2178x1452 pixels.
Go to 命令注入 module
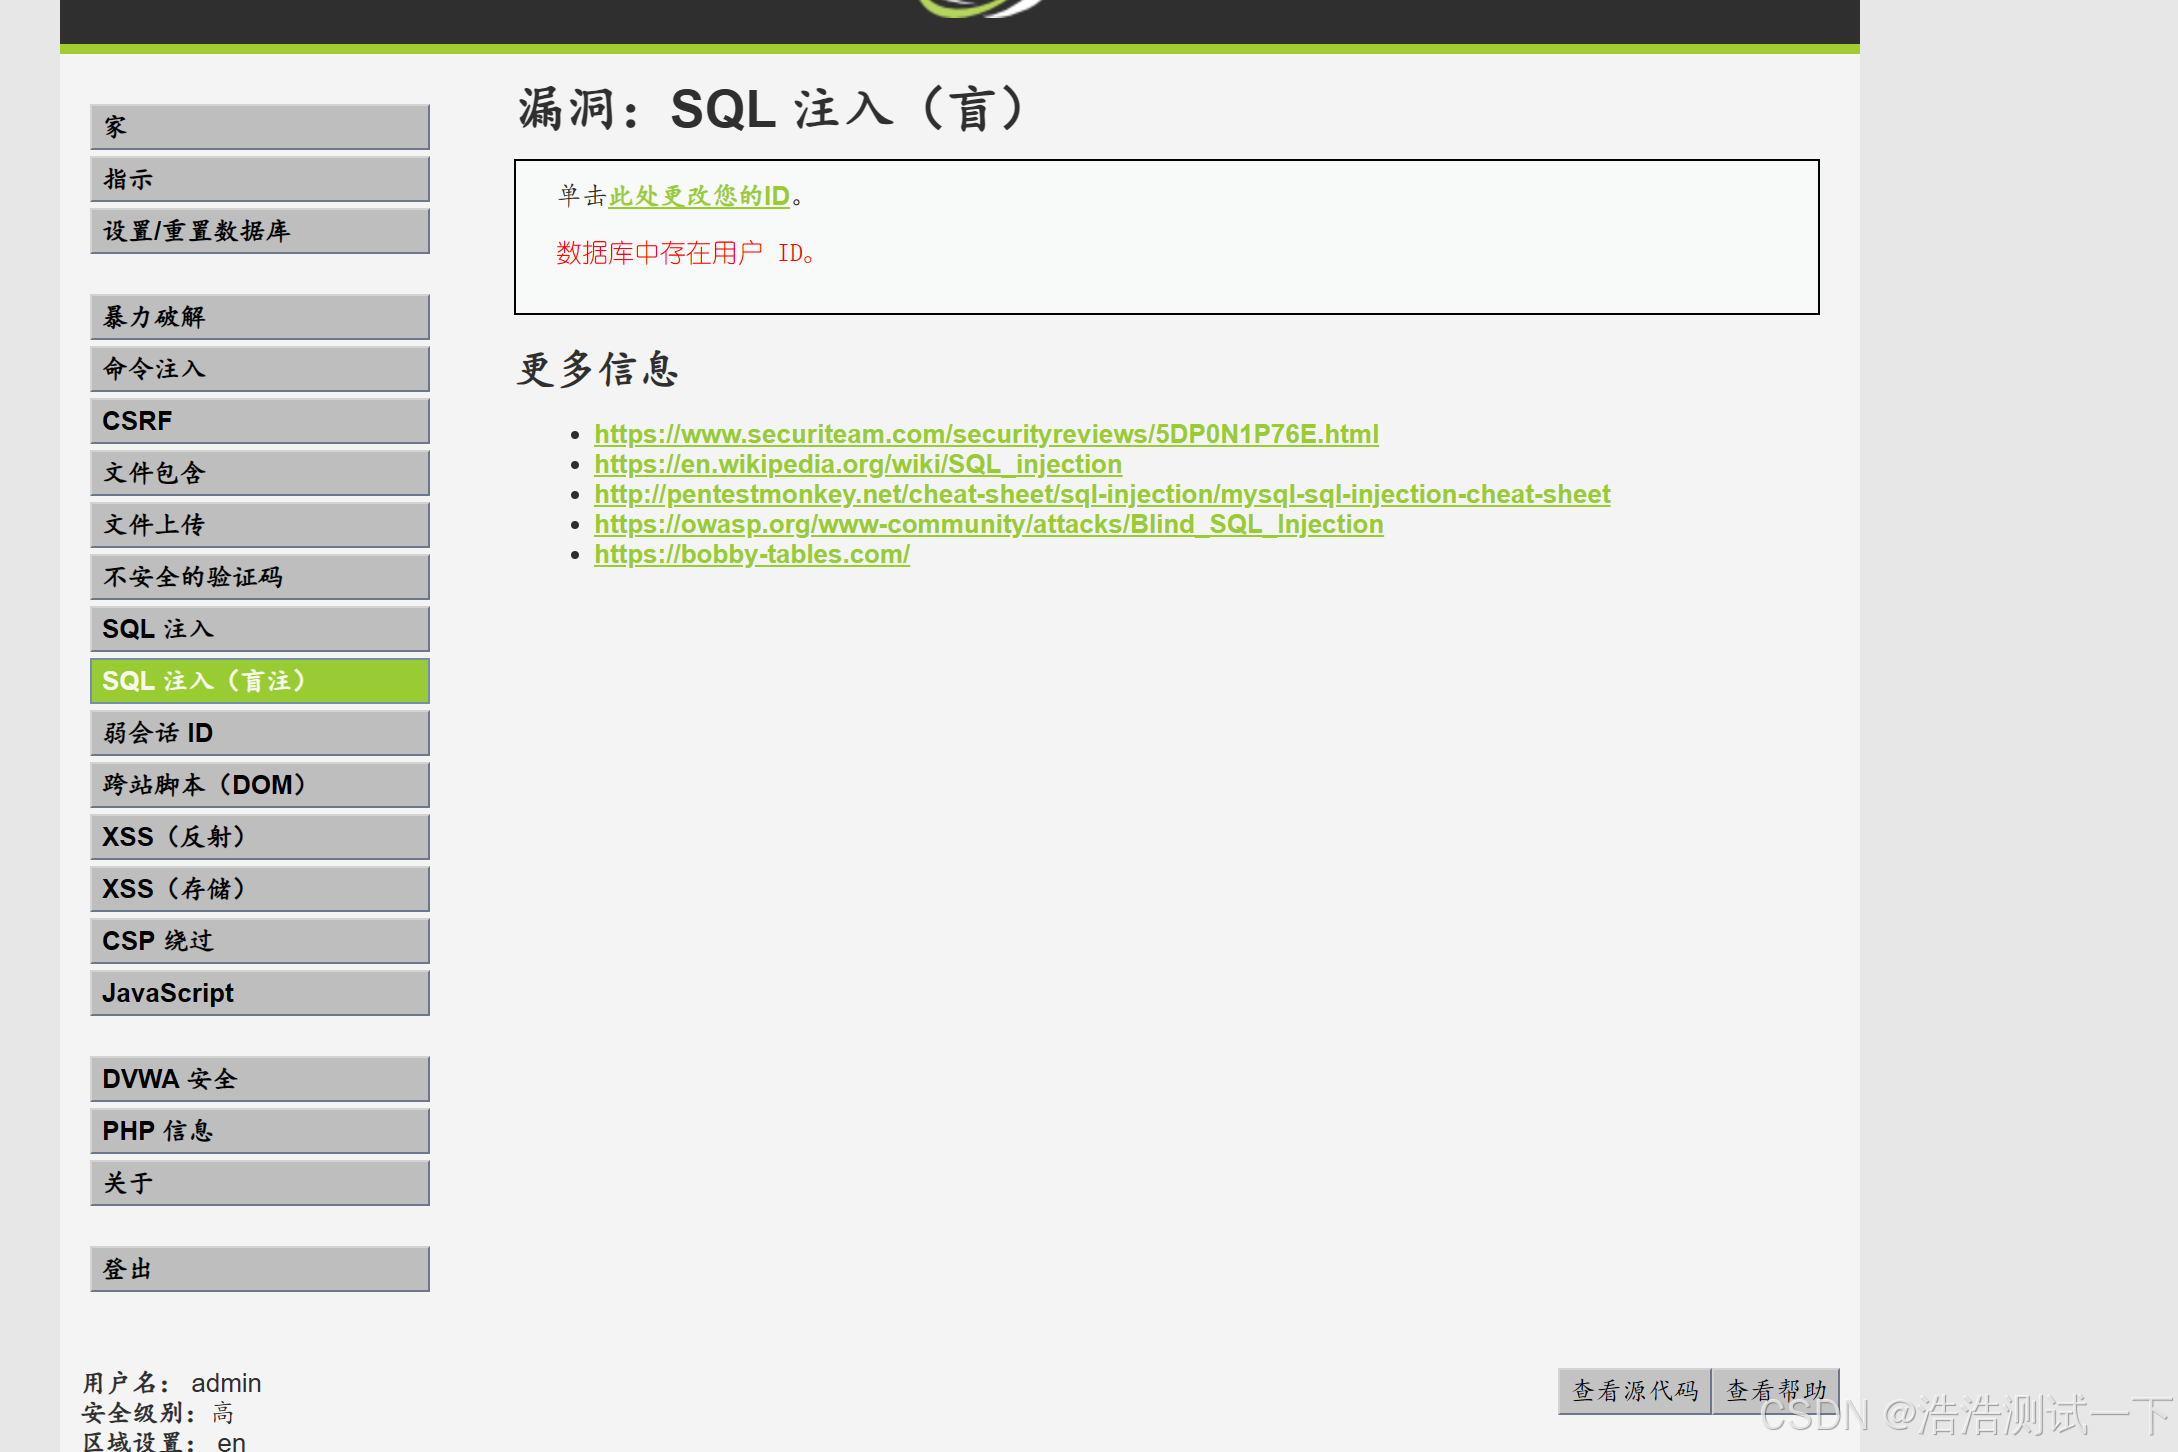coord(259,369)
